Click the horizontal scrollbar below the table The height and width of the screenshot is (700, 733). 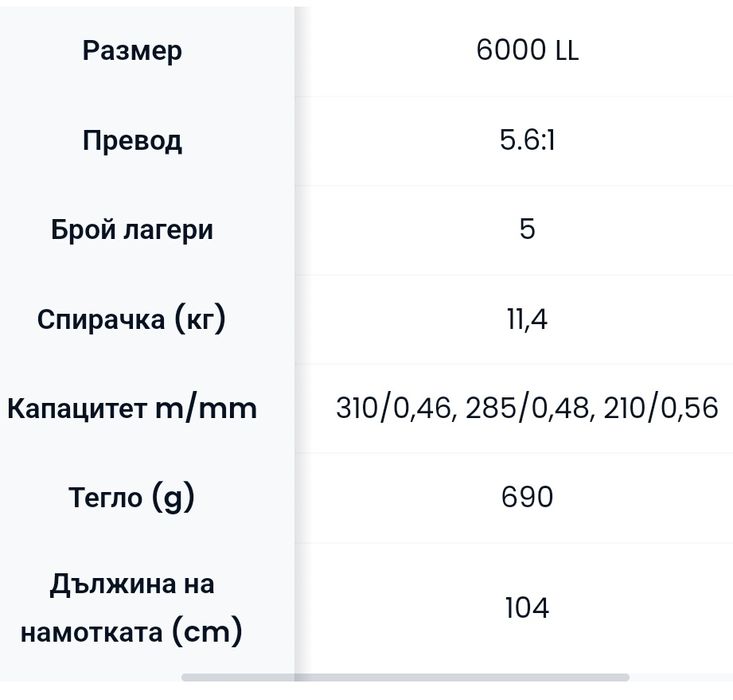click(405, 678)
